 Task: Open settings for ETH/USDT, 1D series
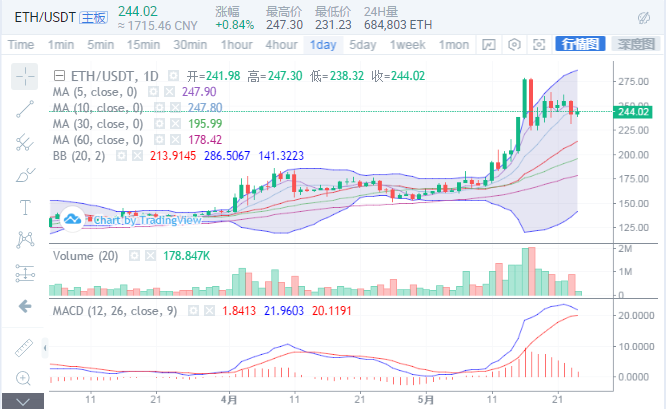point(173,76)
